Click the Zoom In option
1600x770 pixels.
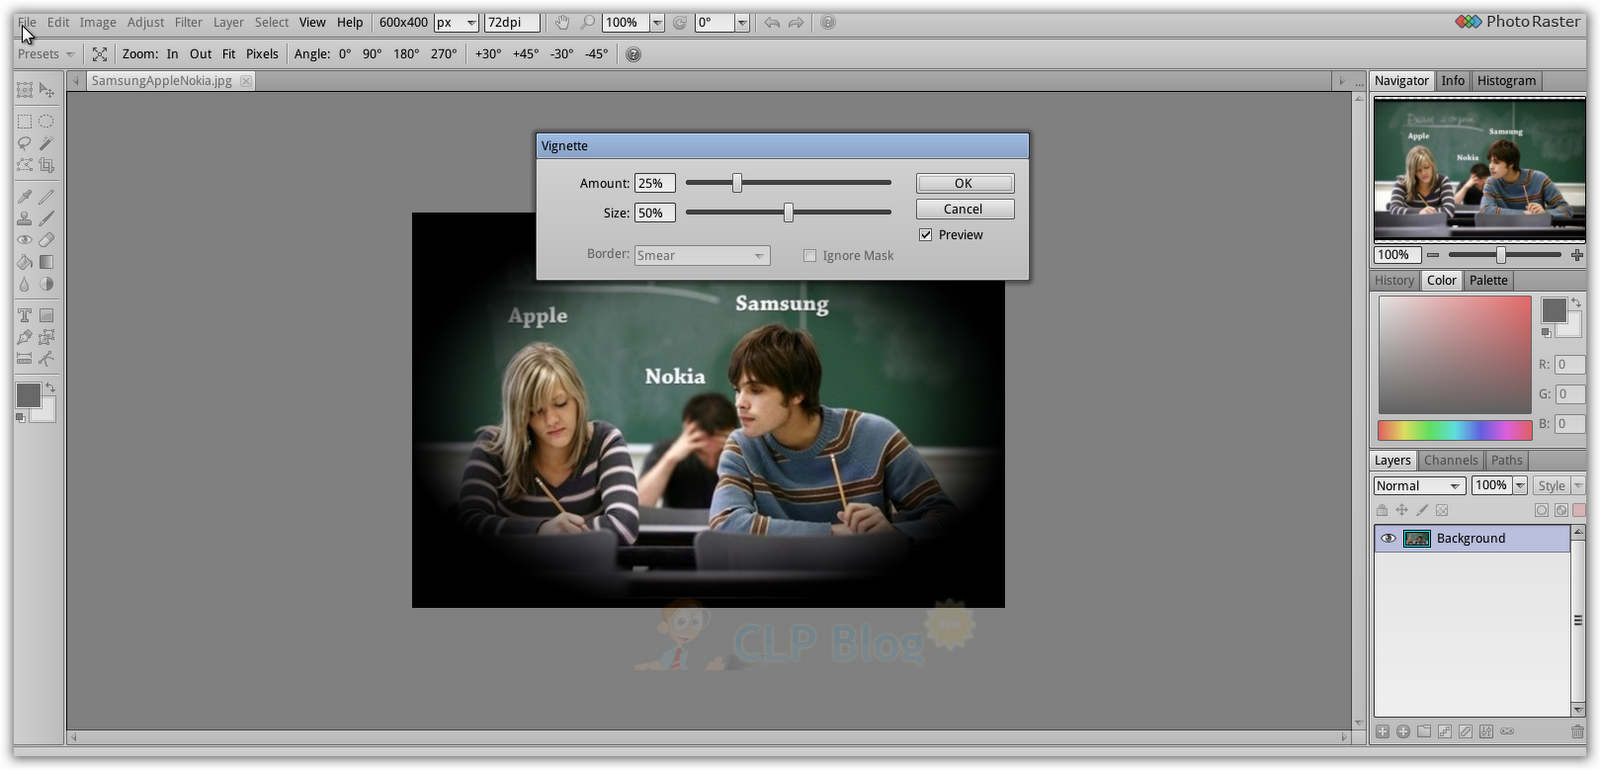(172, 54)
